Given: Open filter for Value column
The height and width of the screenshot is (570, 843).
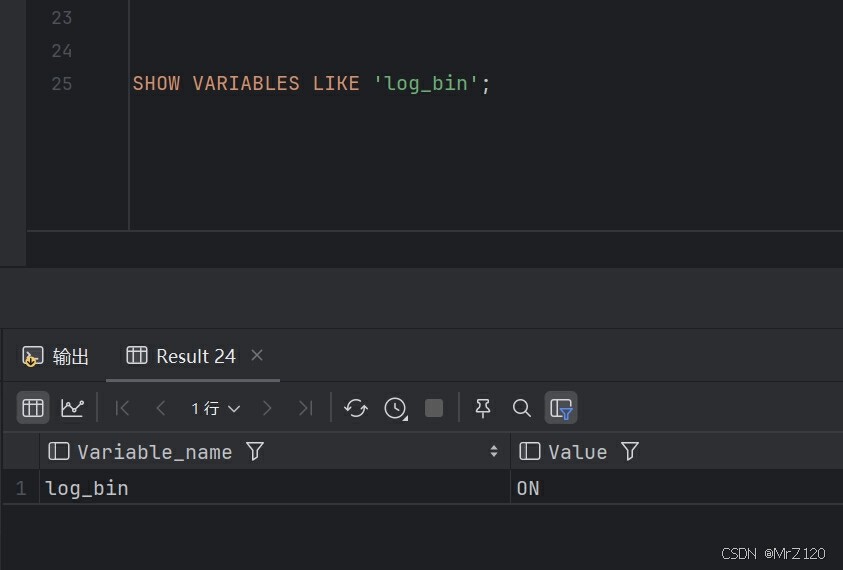Looking at the screenshot, I should click(630, 452).
